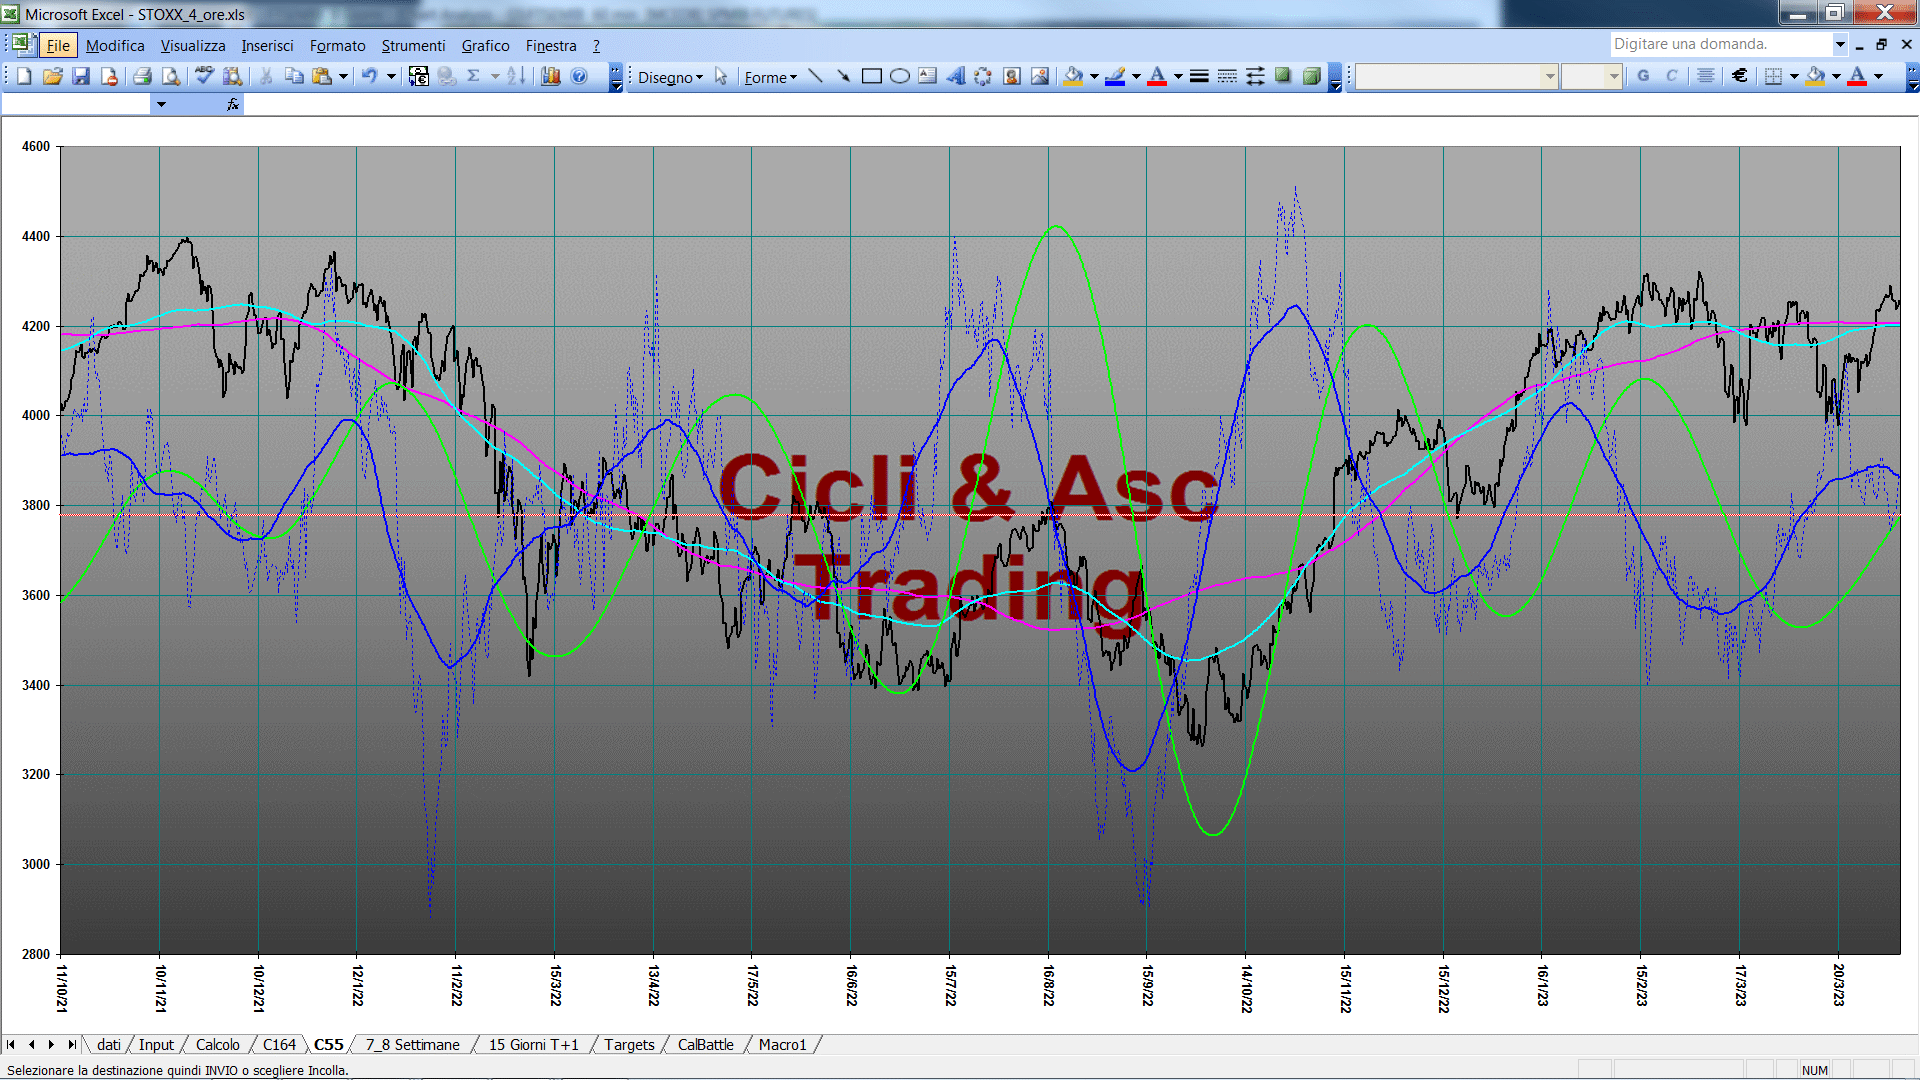The image size is (1920, 1080).
Task: Open the Shadow Style options
Action: point(1283,76)
